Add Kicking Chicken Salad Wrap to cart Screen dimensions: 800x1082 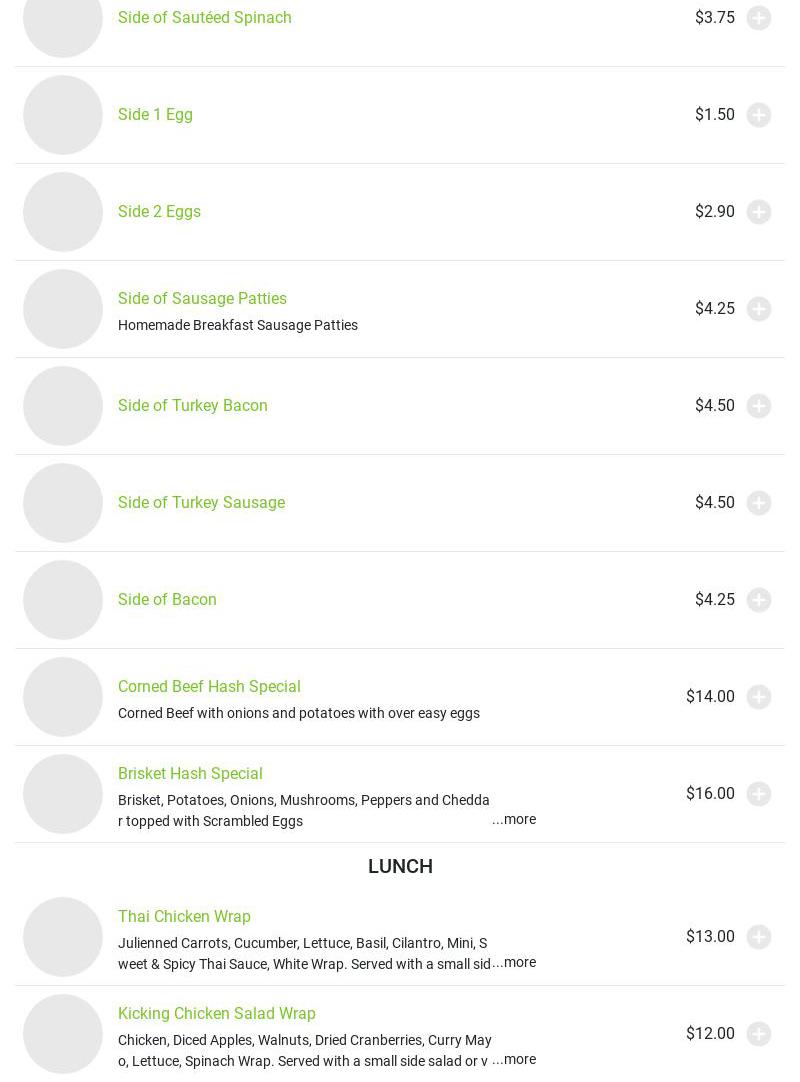click(759, 1034)
